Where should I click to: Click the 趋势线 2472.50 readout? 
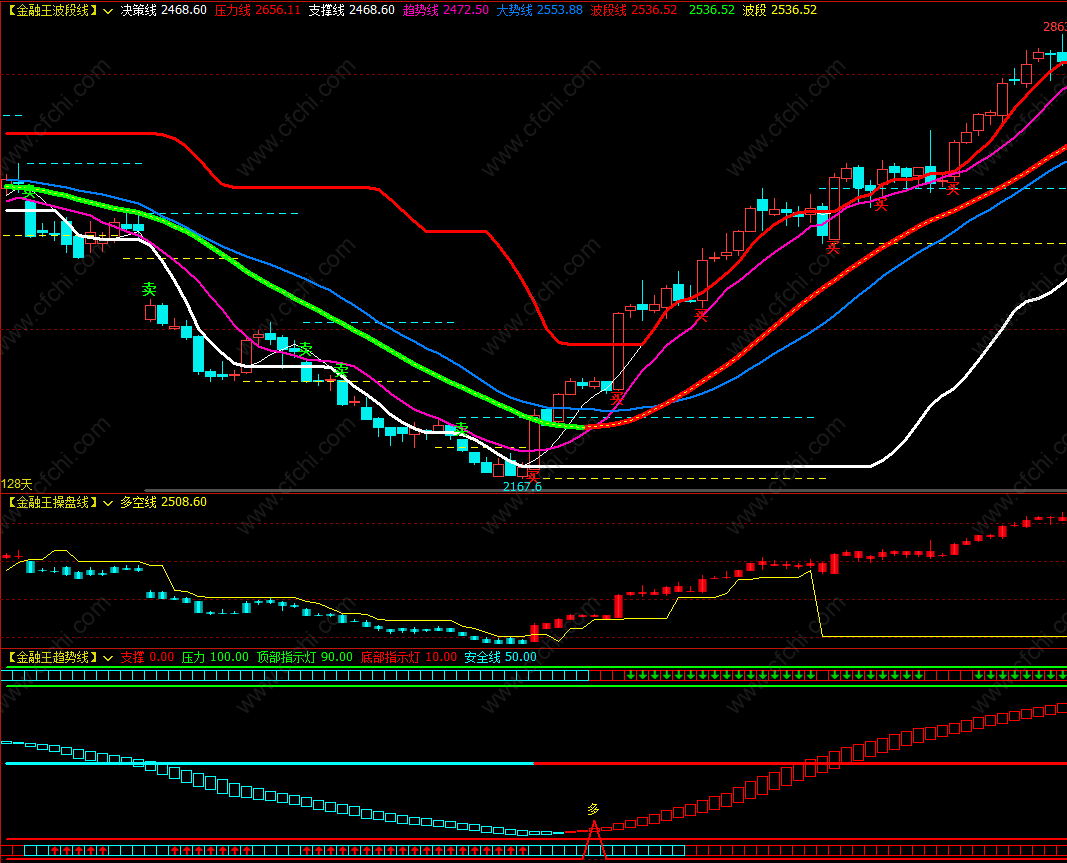click(446, 10)
